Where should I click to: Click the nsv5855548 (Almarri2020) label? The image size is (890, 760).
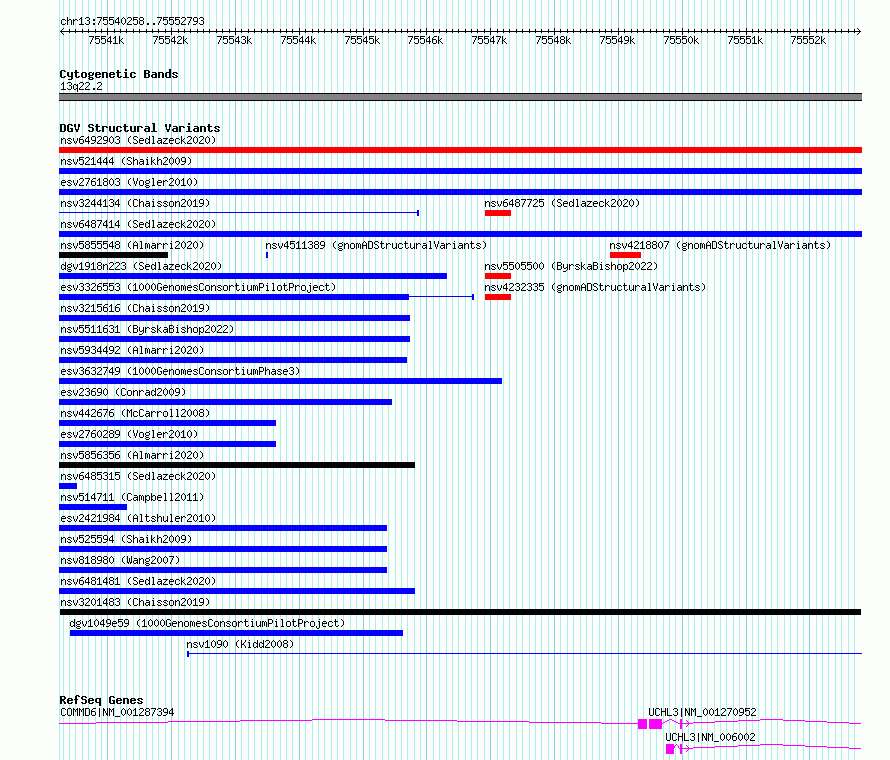[132, 245]
